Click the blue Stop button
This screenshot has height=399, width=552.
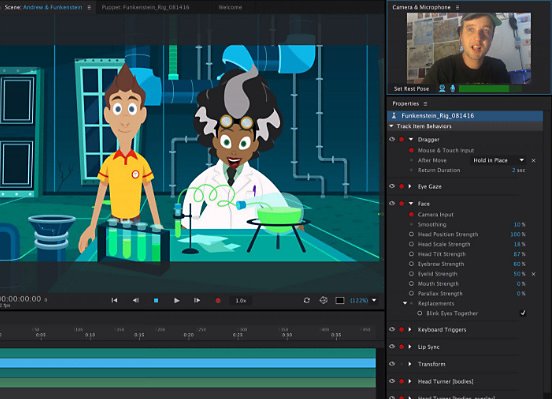[156, 300]
